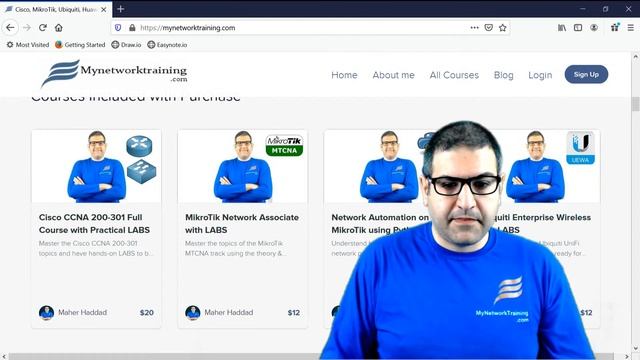Screen dimensions: 640x360
Task: Click Login in the navigation
Action: [x=540, y=75]
